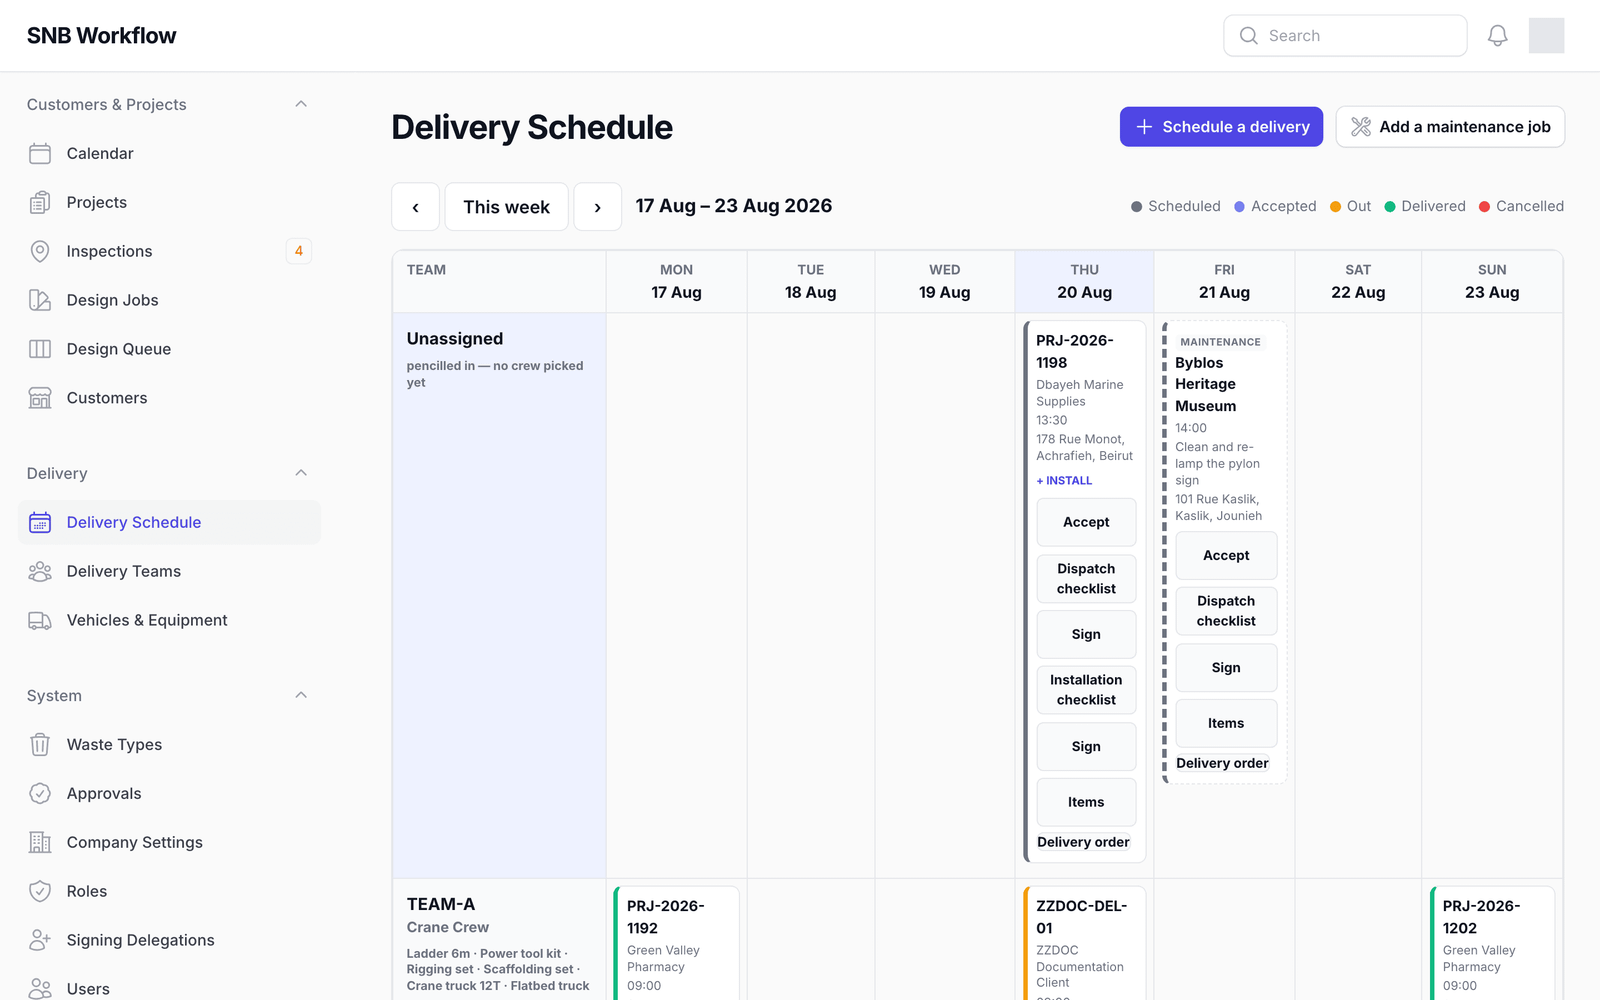The height and width of the screenshot is (1000, 1600).
Task: Go to the next week arrow
Action: 598,207
